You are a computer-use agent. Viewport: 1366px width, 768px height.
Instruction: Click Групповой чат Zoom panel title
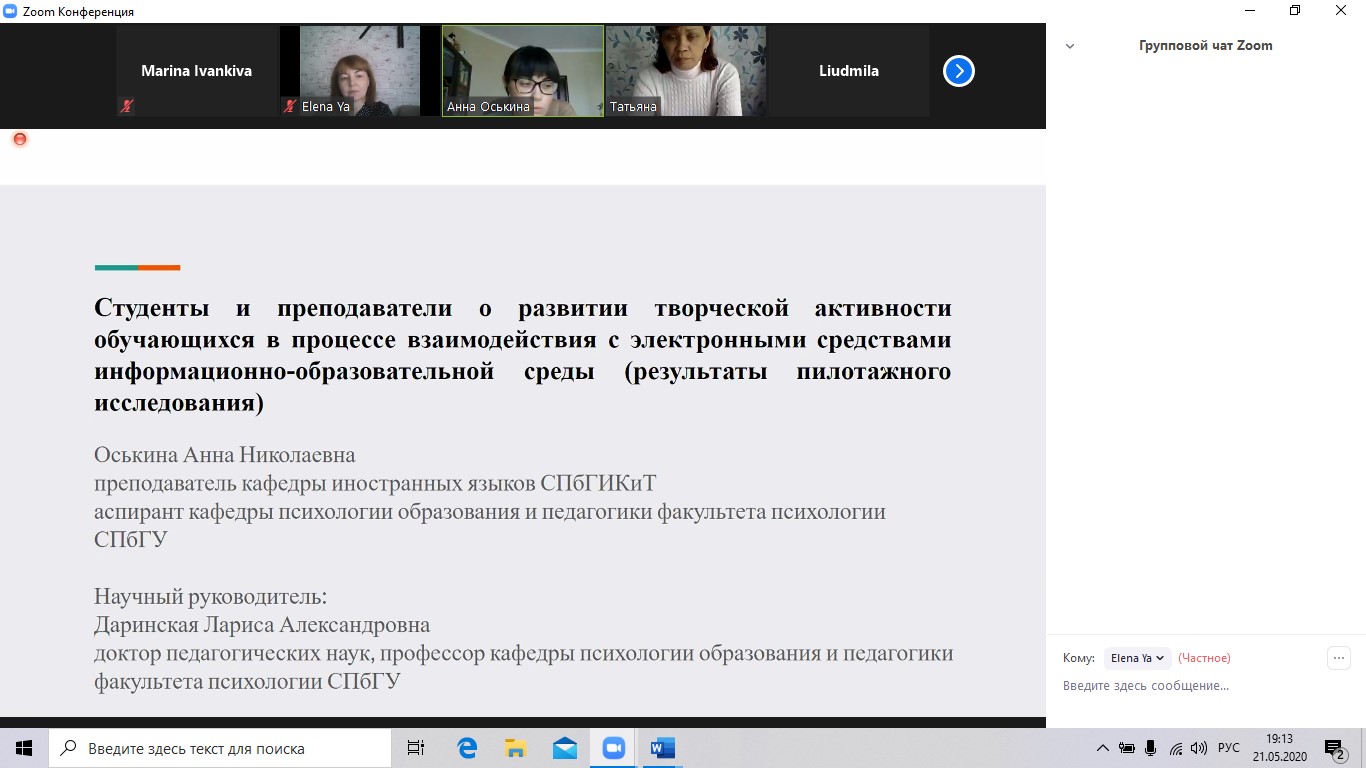coord(1206,46)
